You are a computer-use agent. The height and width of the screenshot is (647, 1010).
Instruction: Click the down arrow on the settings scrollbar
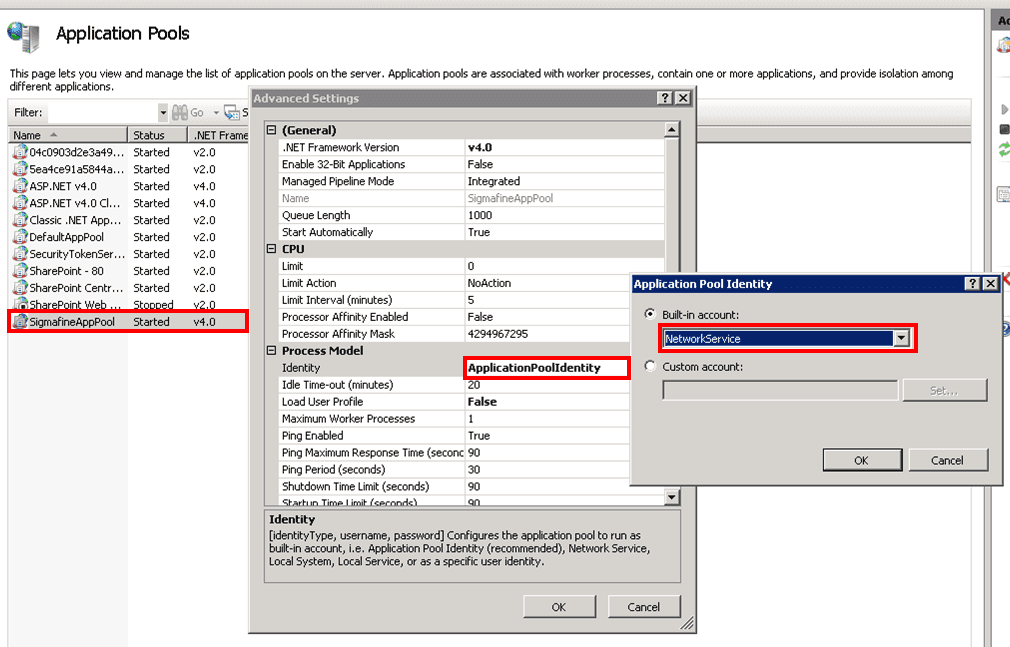(671, 495)
